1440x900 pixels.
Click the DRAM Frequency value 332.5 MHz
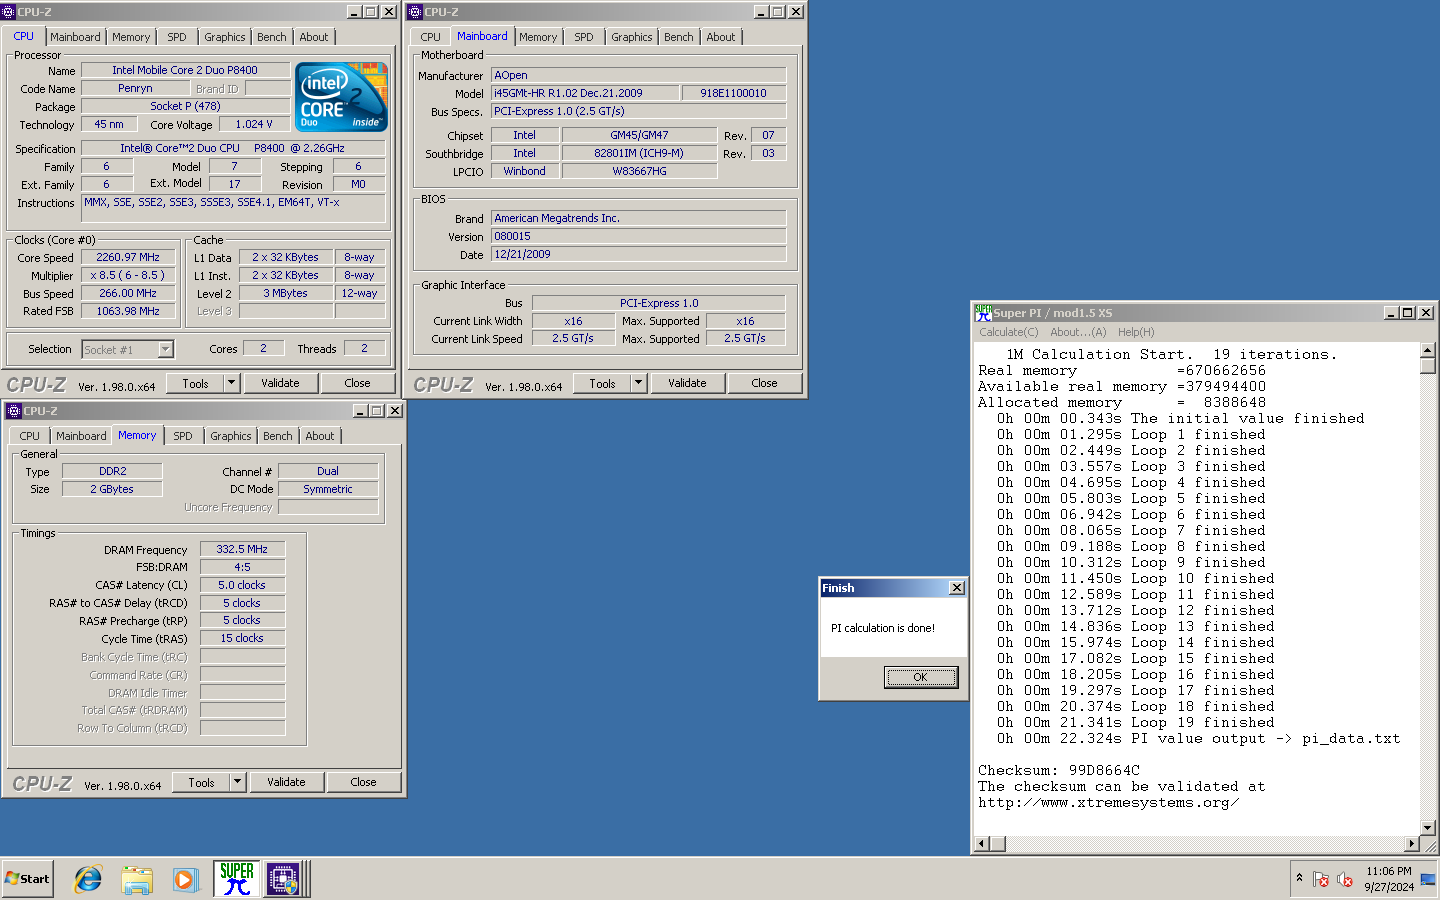point(242,549)
